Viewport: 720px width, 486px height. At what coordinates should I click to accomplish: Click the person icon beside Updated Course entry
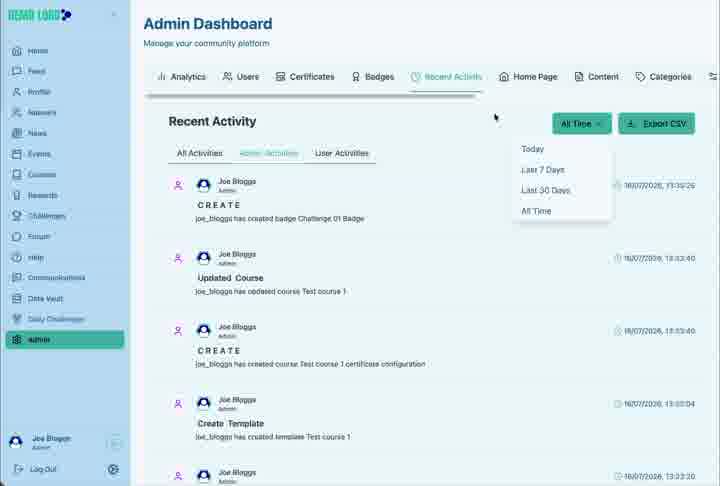[178, 258]
